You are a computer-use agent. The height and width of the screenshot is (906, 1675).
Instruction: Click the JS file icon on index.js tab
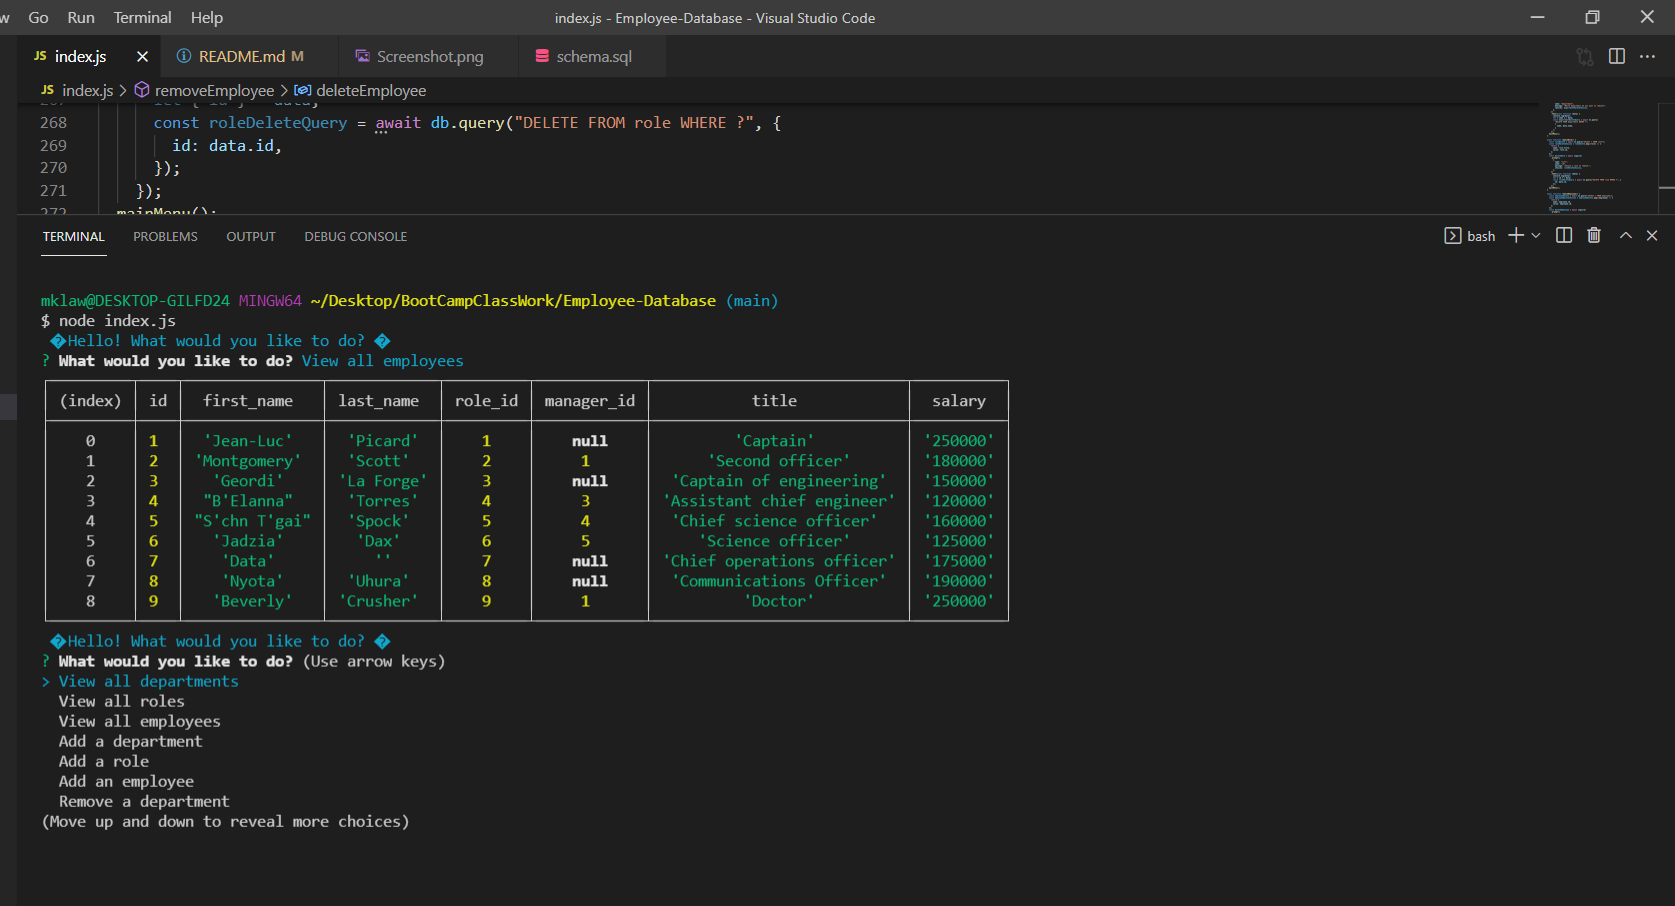[x=40, y=56]
